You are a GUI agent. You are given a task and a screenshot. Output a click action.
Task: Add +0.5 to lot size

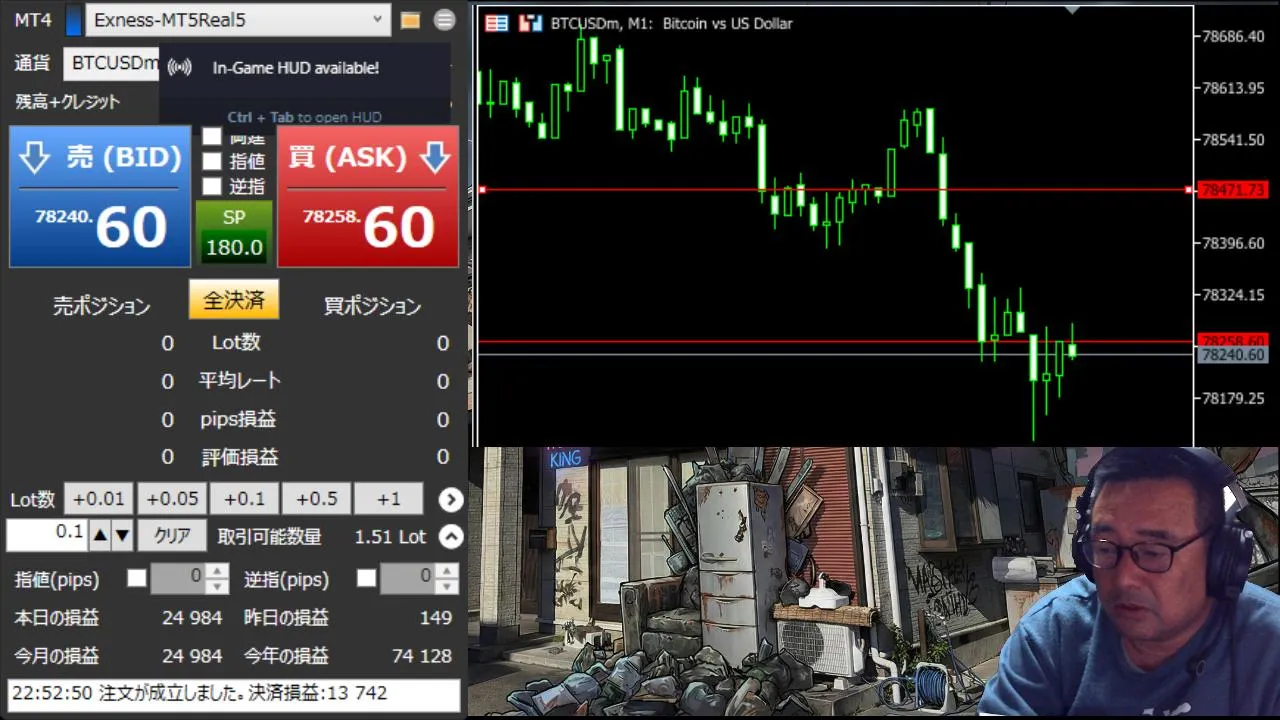click(x=316, y=499)
